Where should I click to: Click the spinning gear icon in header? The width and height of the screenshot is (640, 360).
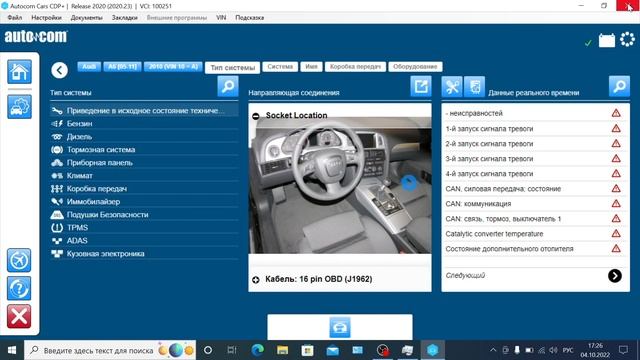[627, 40]
